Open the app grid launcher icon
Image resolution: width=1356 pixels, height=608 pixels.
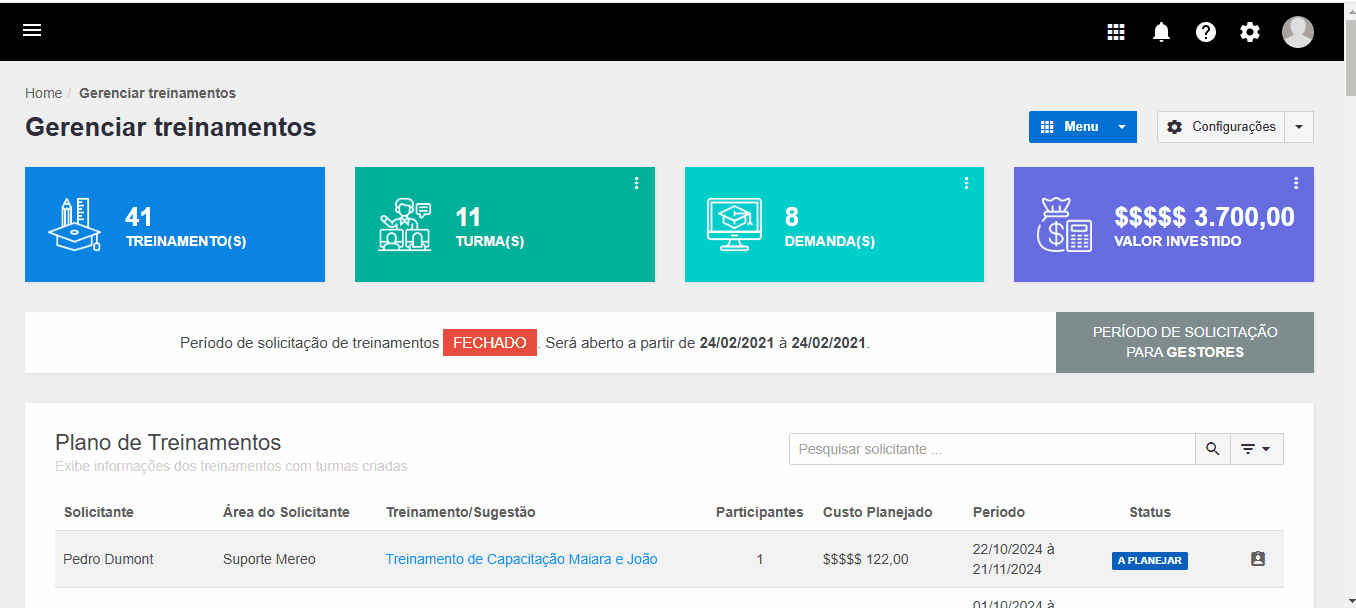(1116, 31)
